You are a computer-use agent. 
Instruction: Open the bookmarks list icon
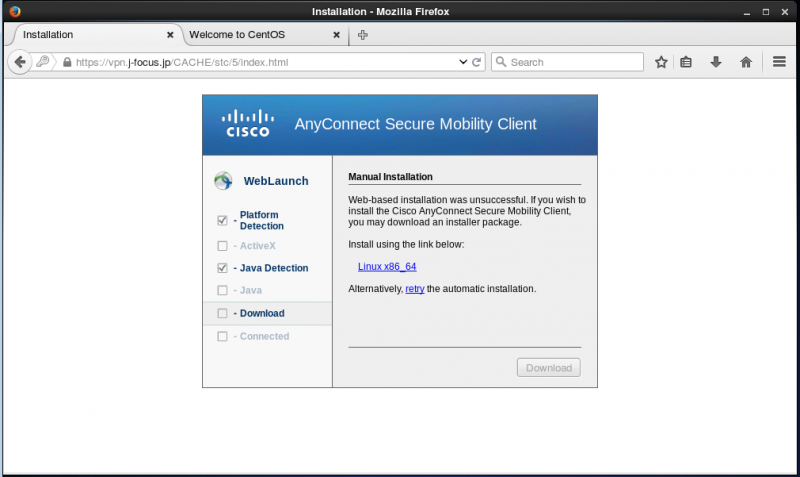tap(686, 62)
